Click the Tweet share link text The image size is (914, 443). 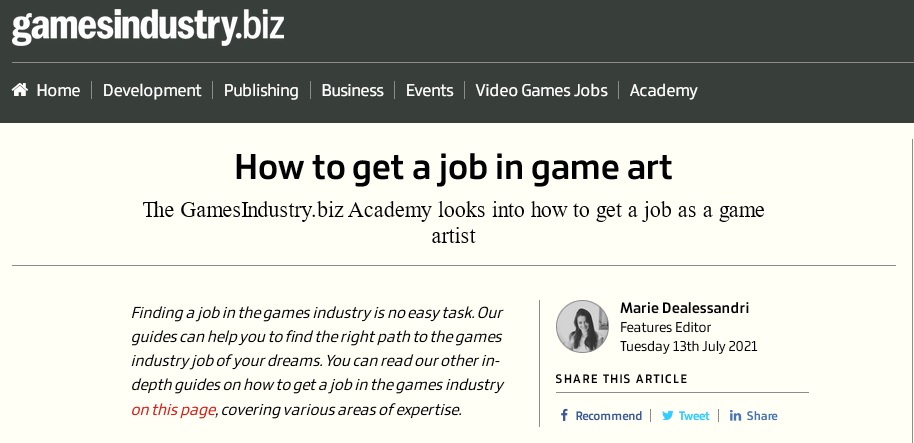pyautogui.click(x=694, y=416)
